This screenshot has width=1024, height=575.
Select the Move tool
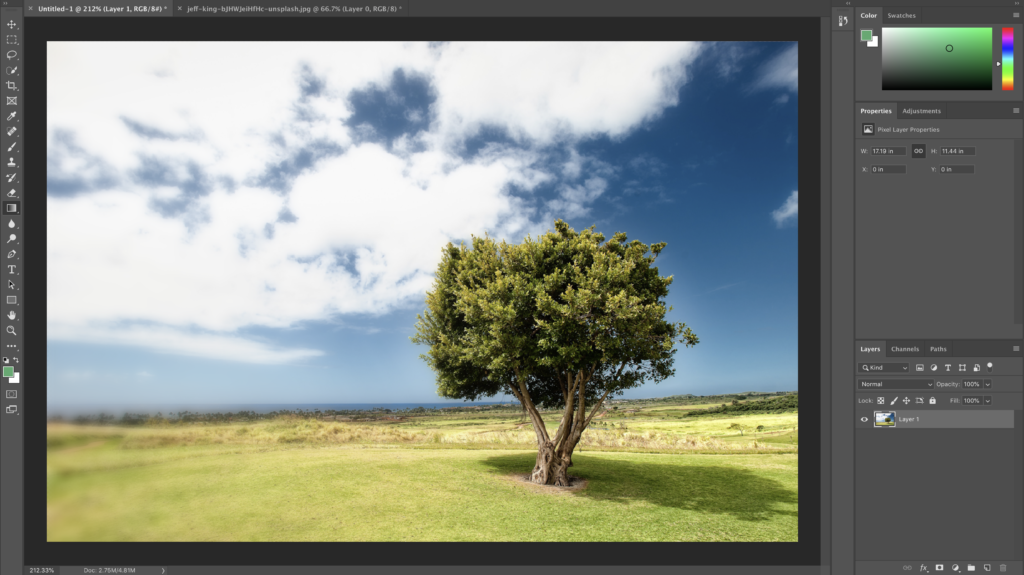(x=12, y=24)
